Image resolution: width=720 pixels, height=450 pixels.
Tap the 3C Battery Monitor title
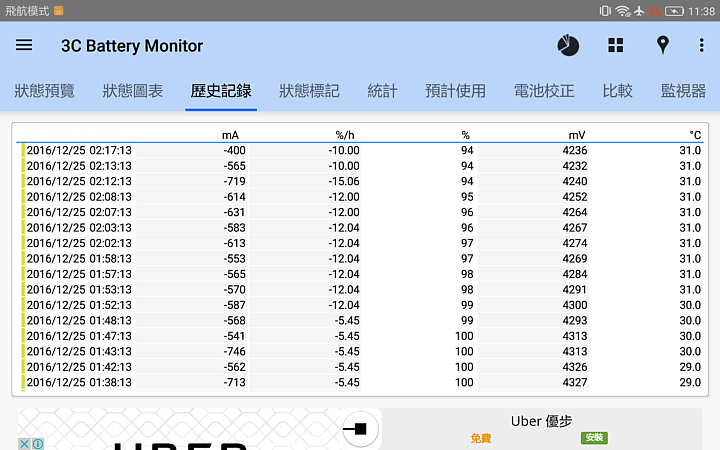tap(132, 46)
